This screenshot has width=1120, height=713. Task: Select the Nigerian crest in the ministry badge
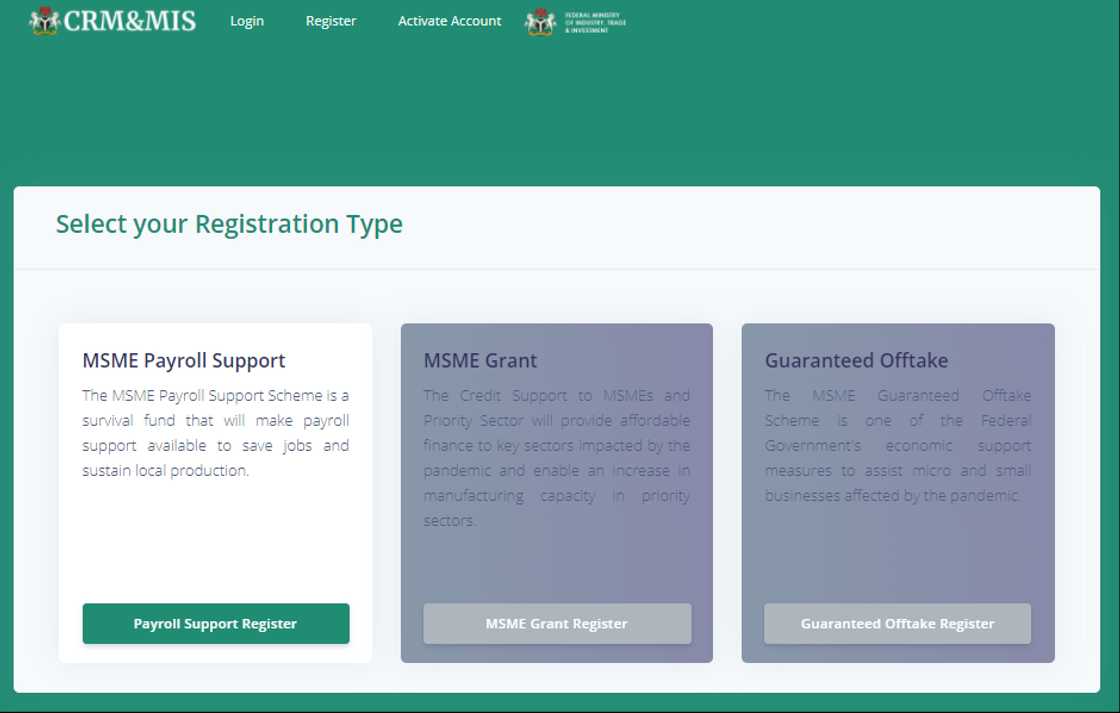(541, 20)
